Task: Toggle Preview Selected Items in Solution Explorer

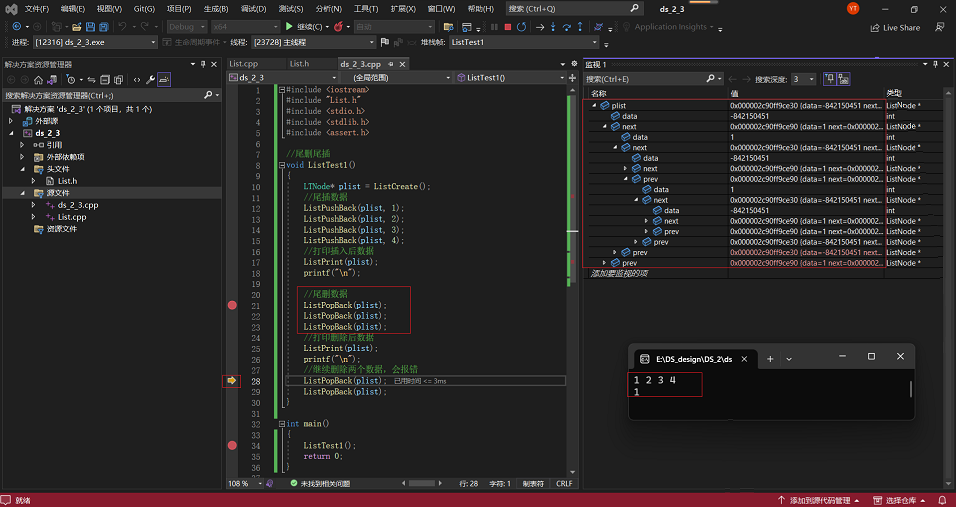Action: 164,80
